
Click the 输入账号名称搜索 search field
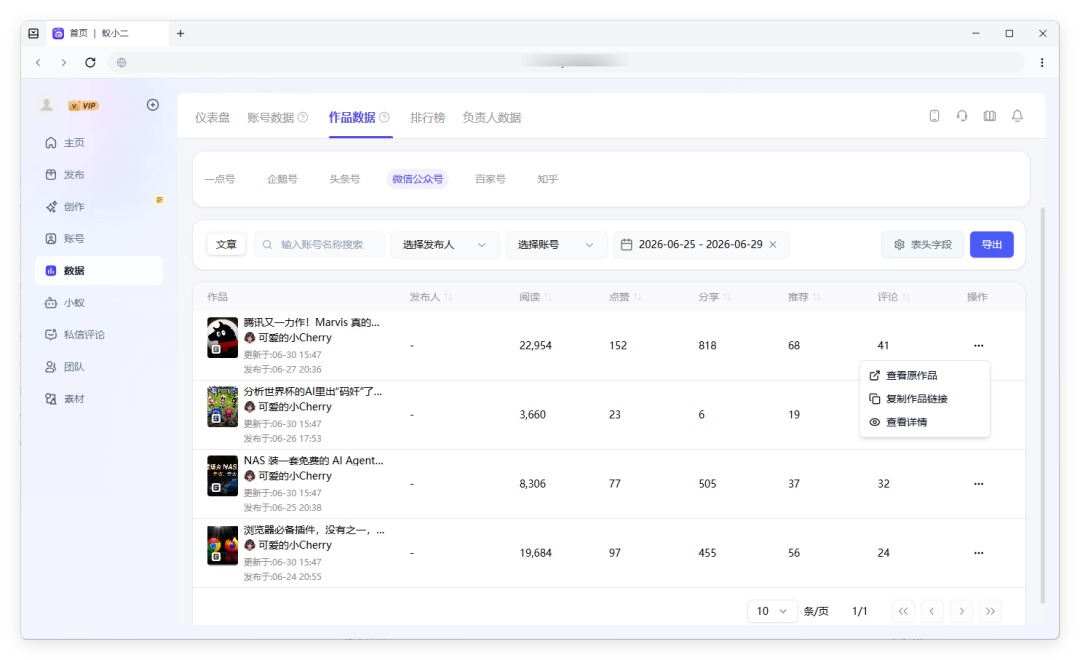click(x=320, y=245)
